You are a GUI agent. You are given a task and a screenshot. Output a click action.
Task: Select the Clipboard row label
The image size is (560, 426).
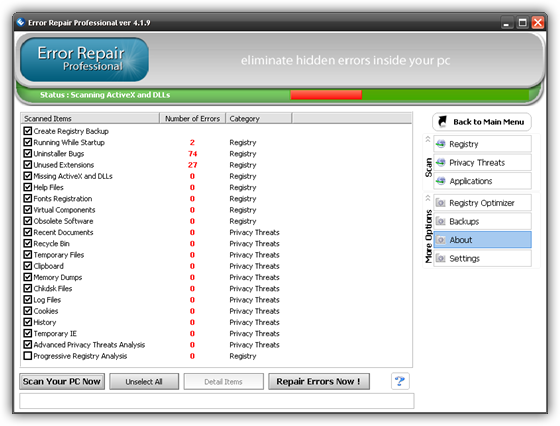click(x=49, y=266)
